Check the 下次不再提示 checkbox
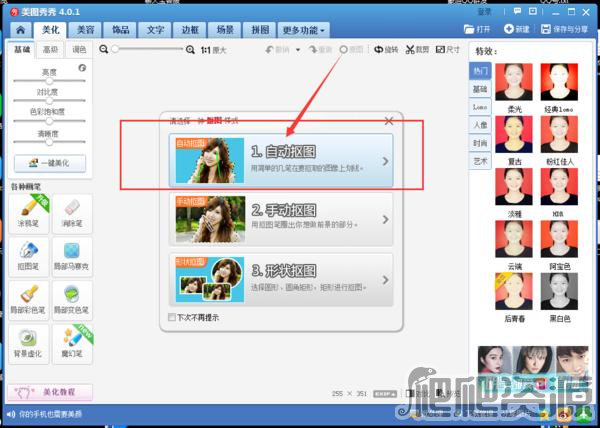Viewport: 600px width, 428px height. point(172,317)
